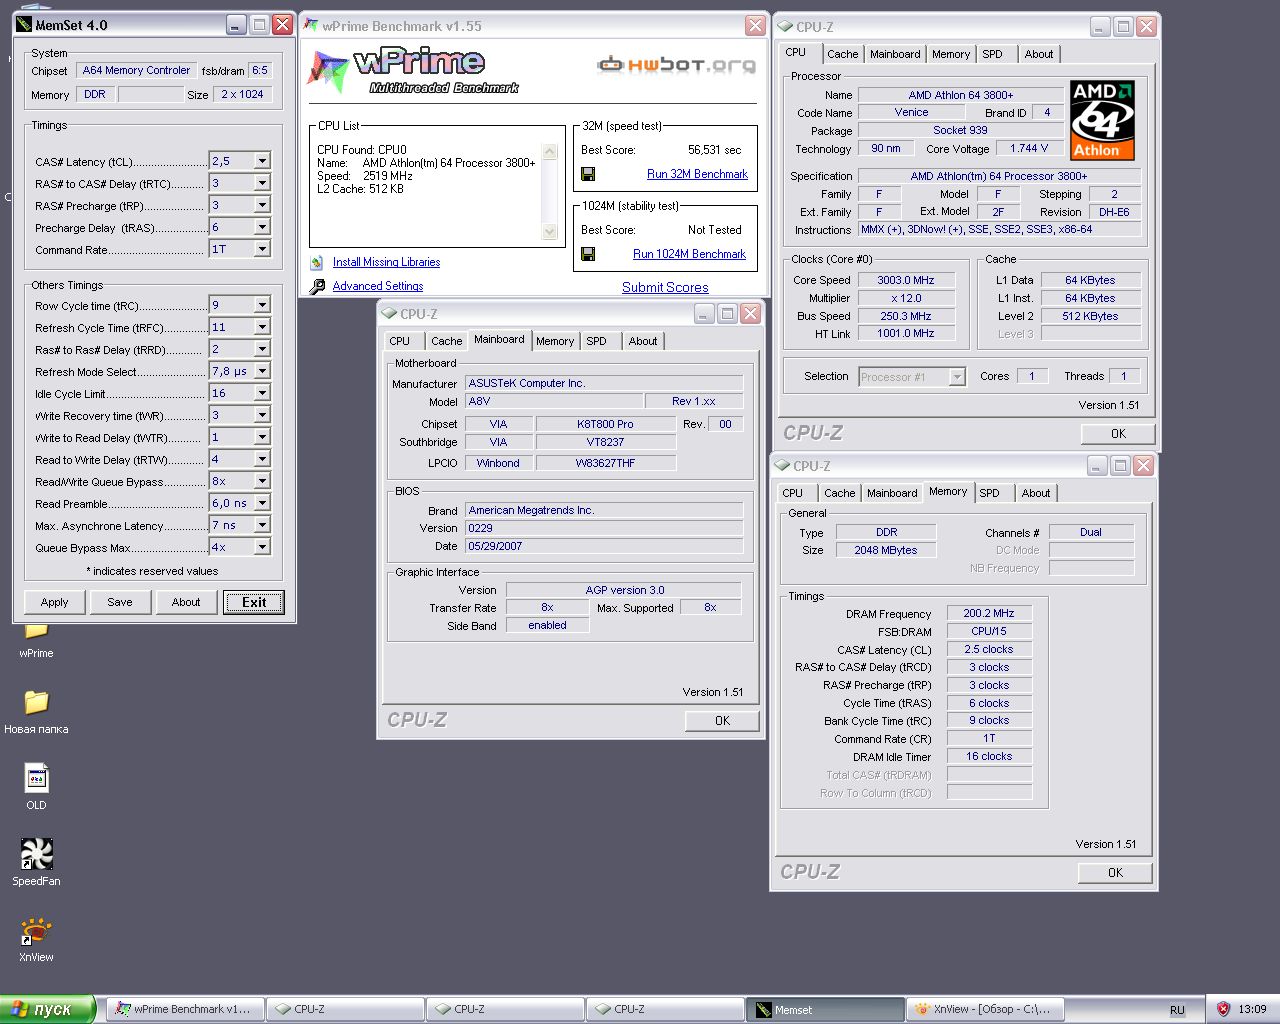
Task: Click the 32M benchmark save floppy icon
Action: [x=588, y=174]
